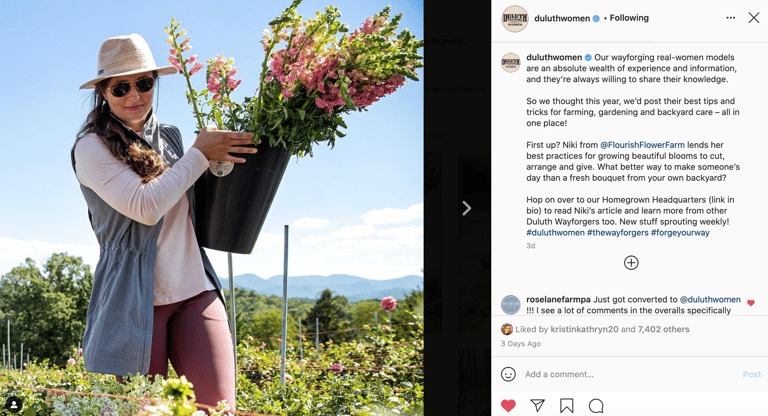Open the three-dots more options menu
Image resolution: width=768 pixels, height=416 pixels.
coord(730,18)
